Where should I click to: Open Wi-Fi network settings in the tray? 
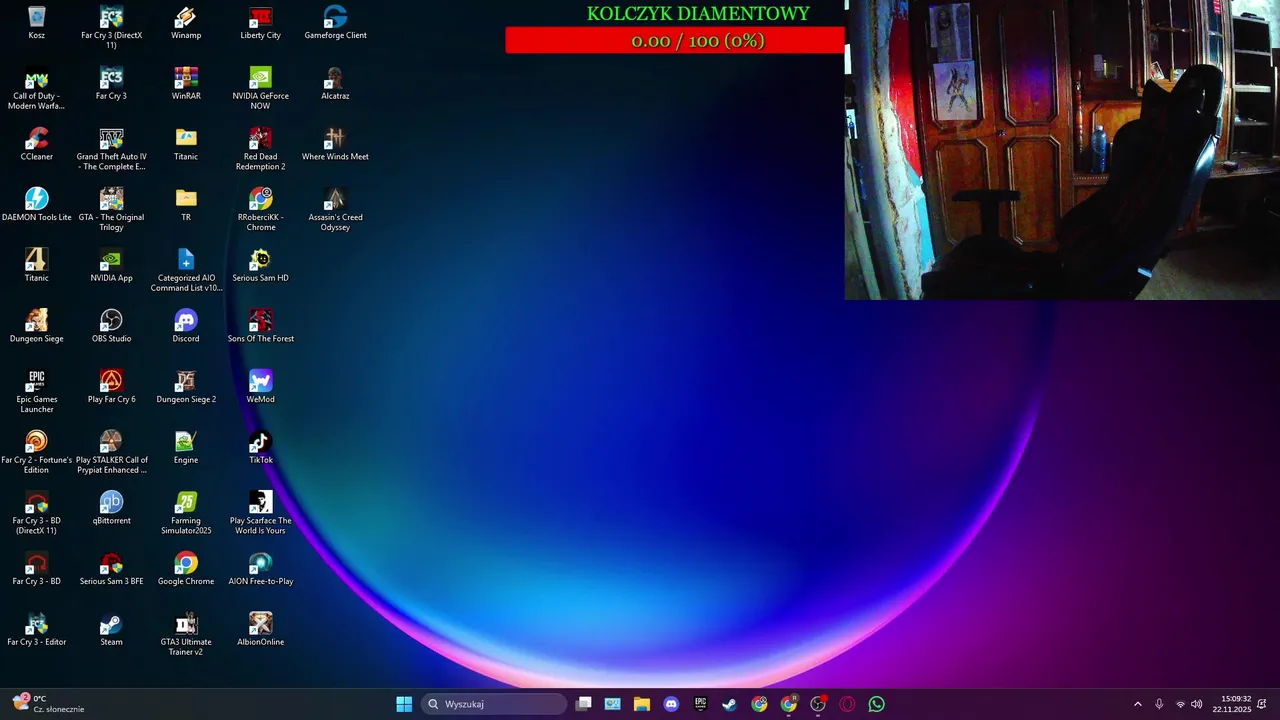[x=1180, y=704]
